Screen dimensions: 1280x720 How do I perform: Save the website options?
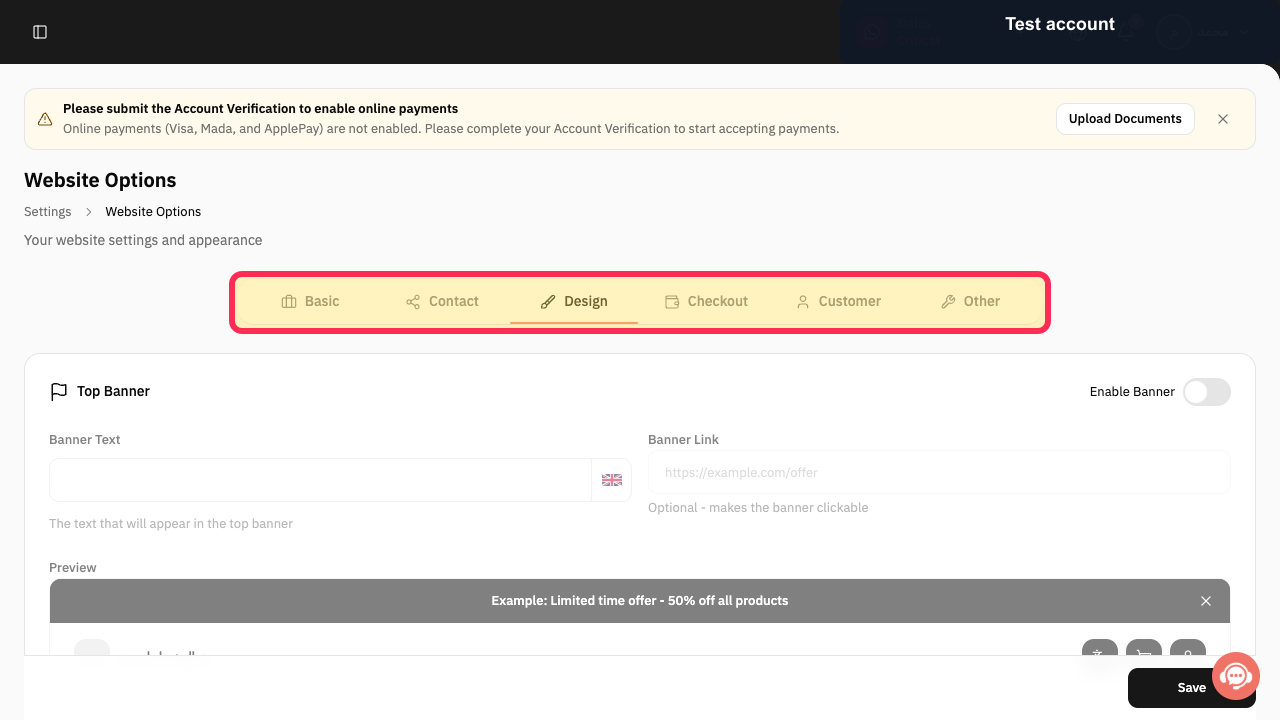(x=1192, y=688)
